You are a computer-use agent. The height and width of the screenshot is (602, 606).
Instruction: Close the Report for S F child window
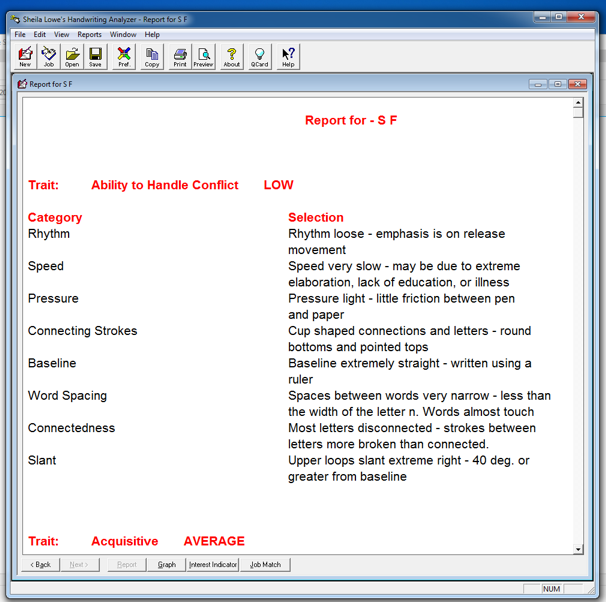click(x=577, y=84)
